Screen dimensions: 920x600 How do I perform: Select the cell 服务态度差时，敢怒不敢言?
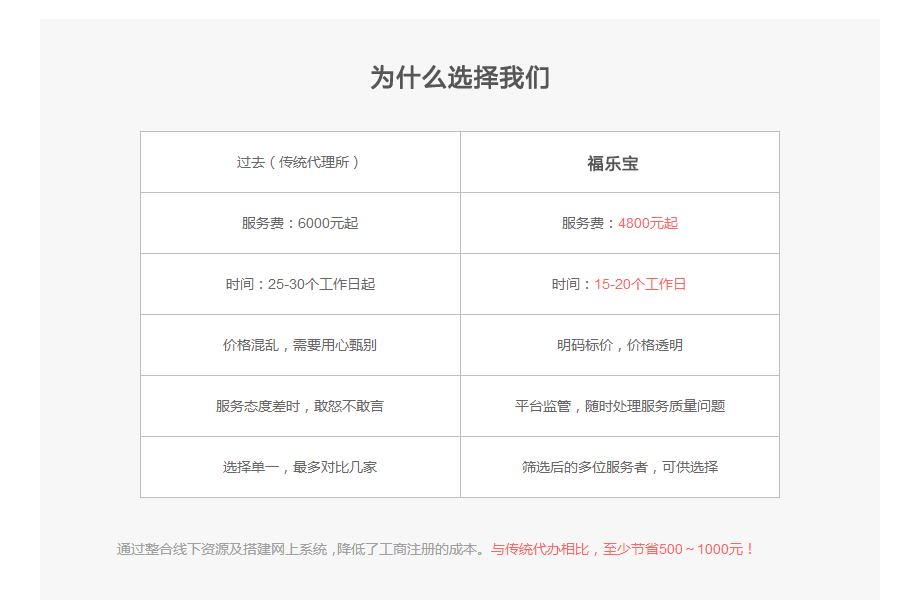[300, 406]
